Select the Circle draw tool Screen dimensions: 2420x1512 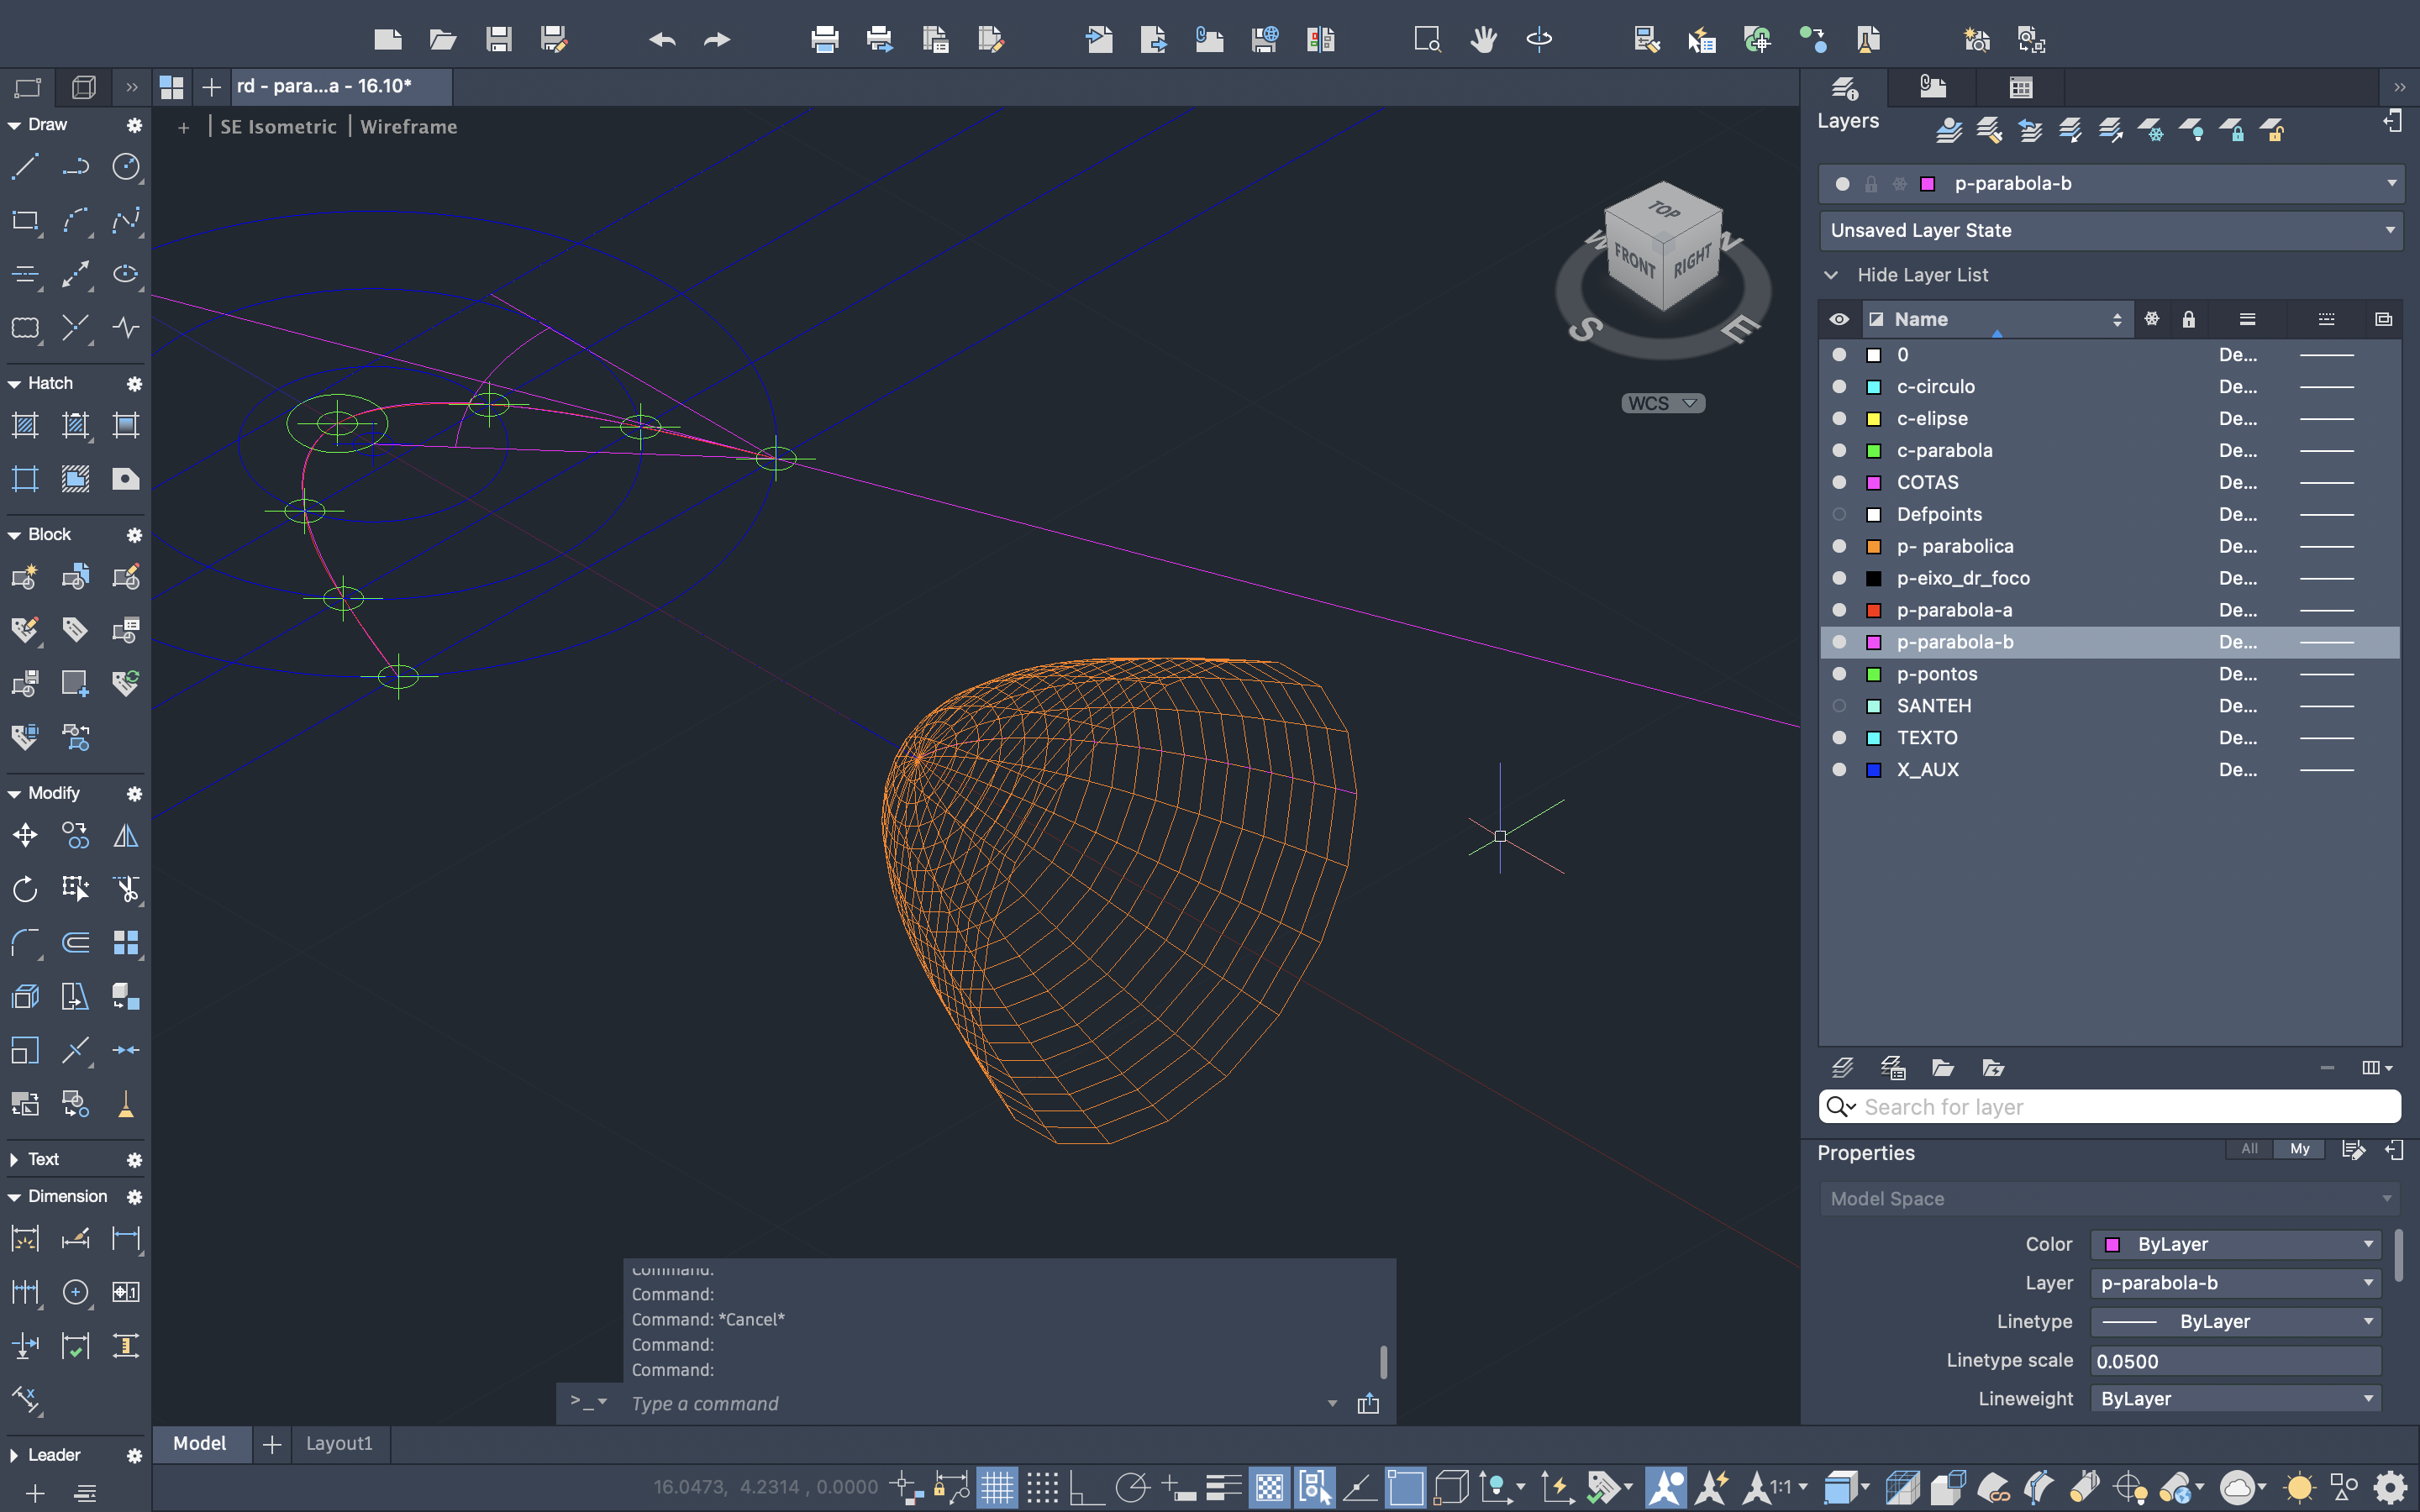coord(125,166)
